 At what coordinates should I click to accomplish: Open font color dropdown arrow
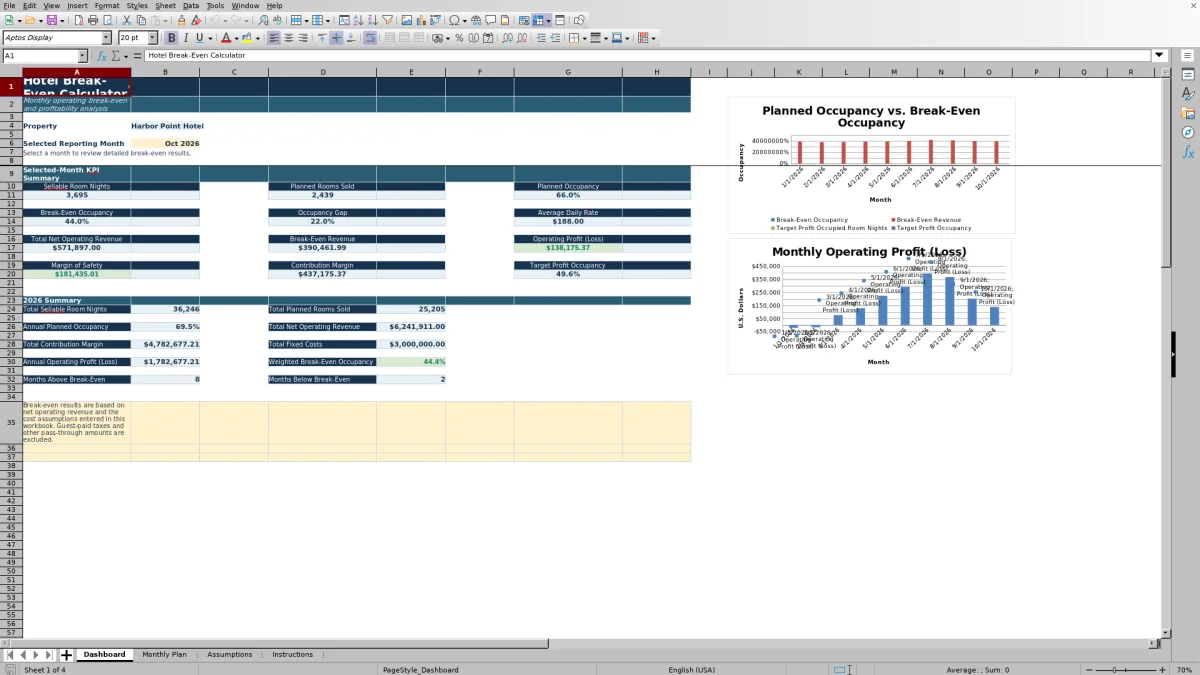point(237,38)
